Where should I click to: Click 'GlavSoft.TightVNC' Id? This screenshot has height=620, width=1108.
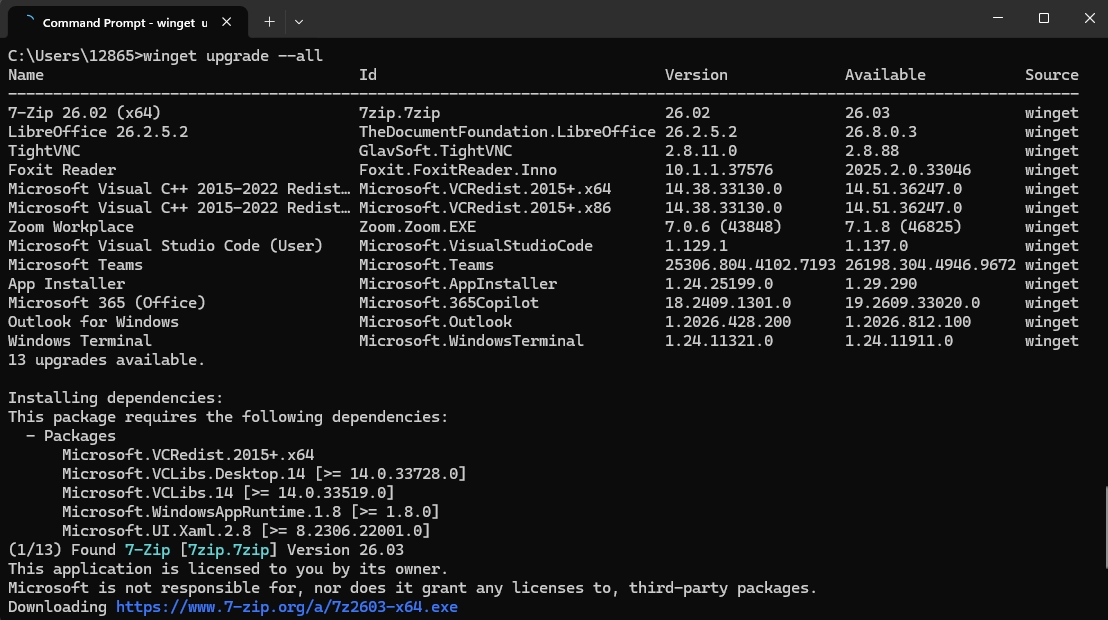click(x=435, y=151)
